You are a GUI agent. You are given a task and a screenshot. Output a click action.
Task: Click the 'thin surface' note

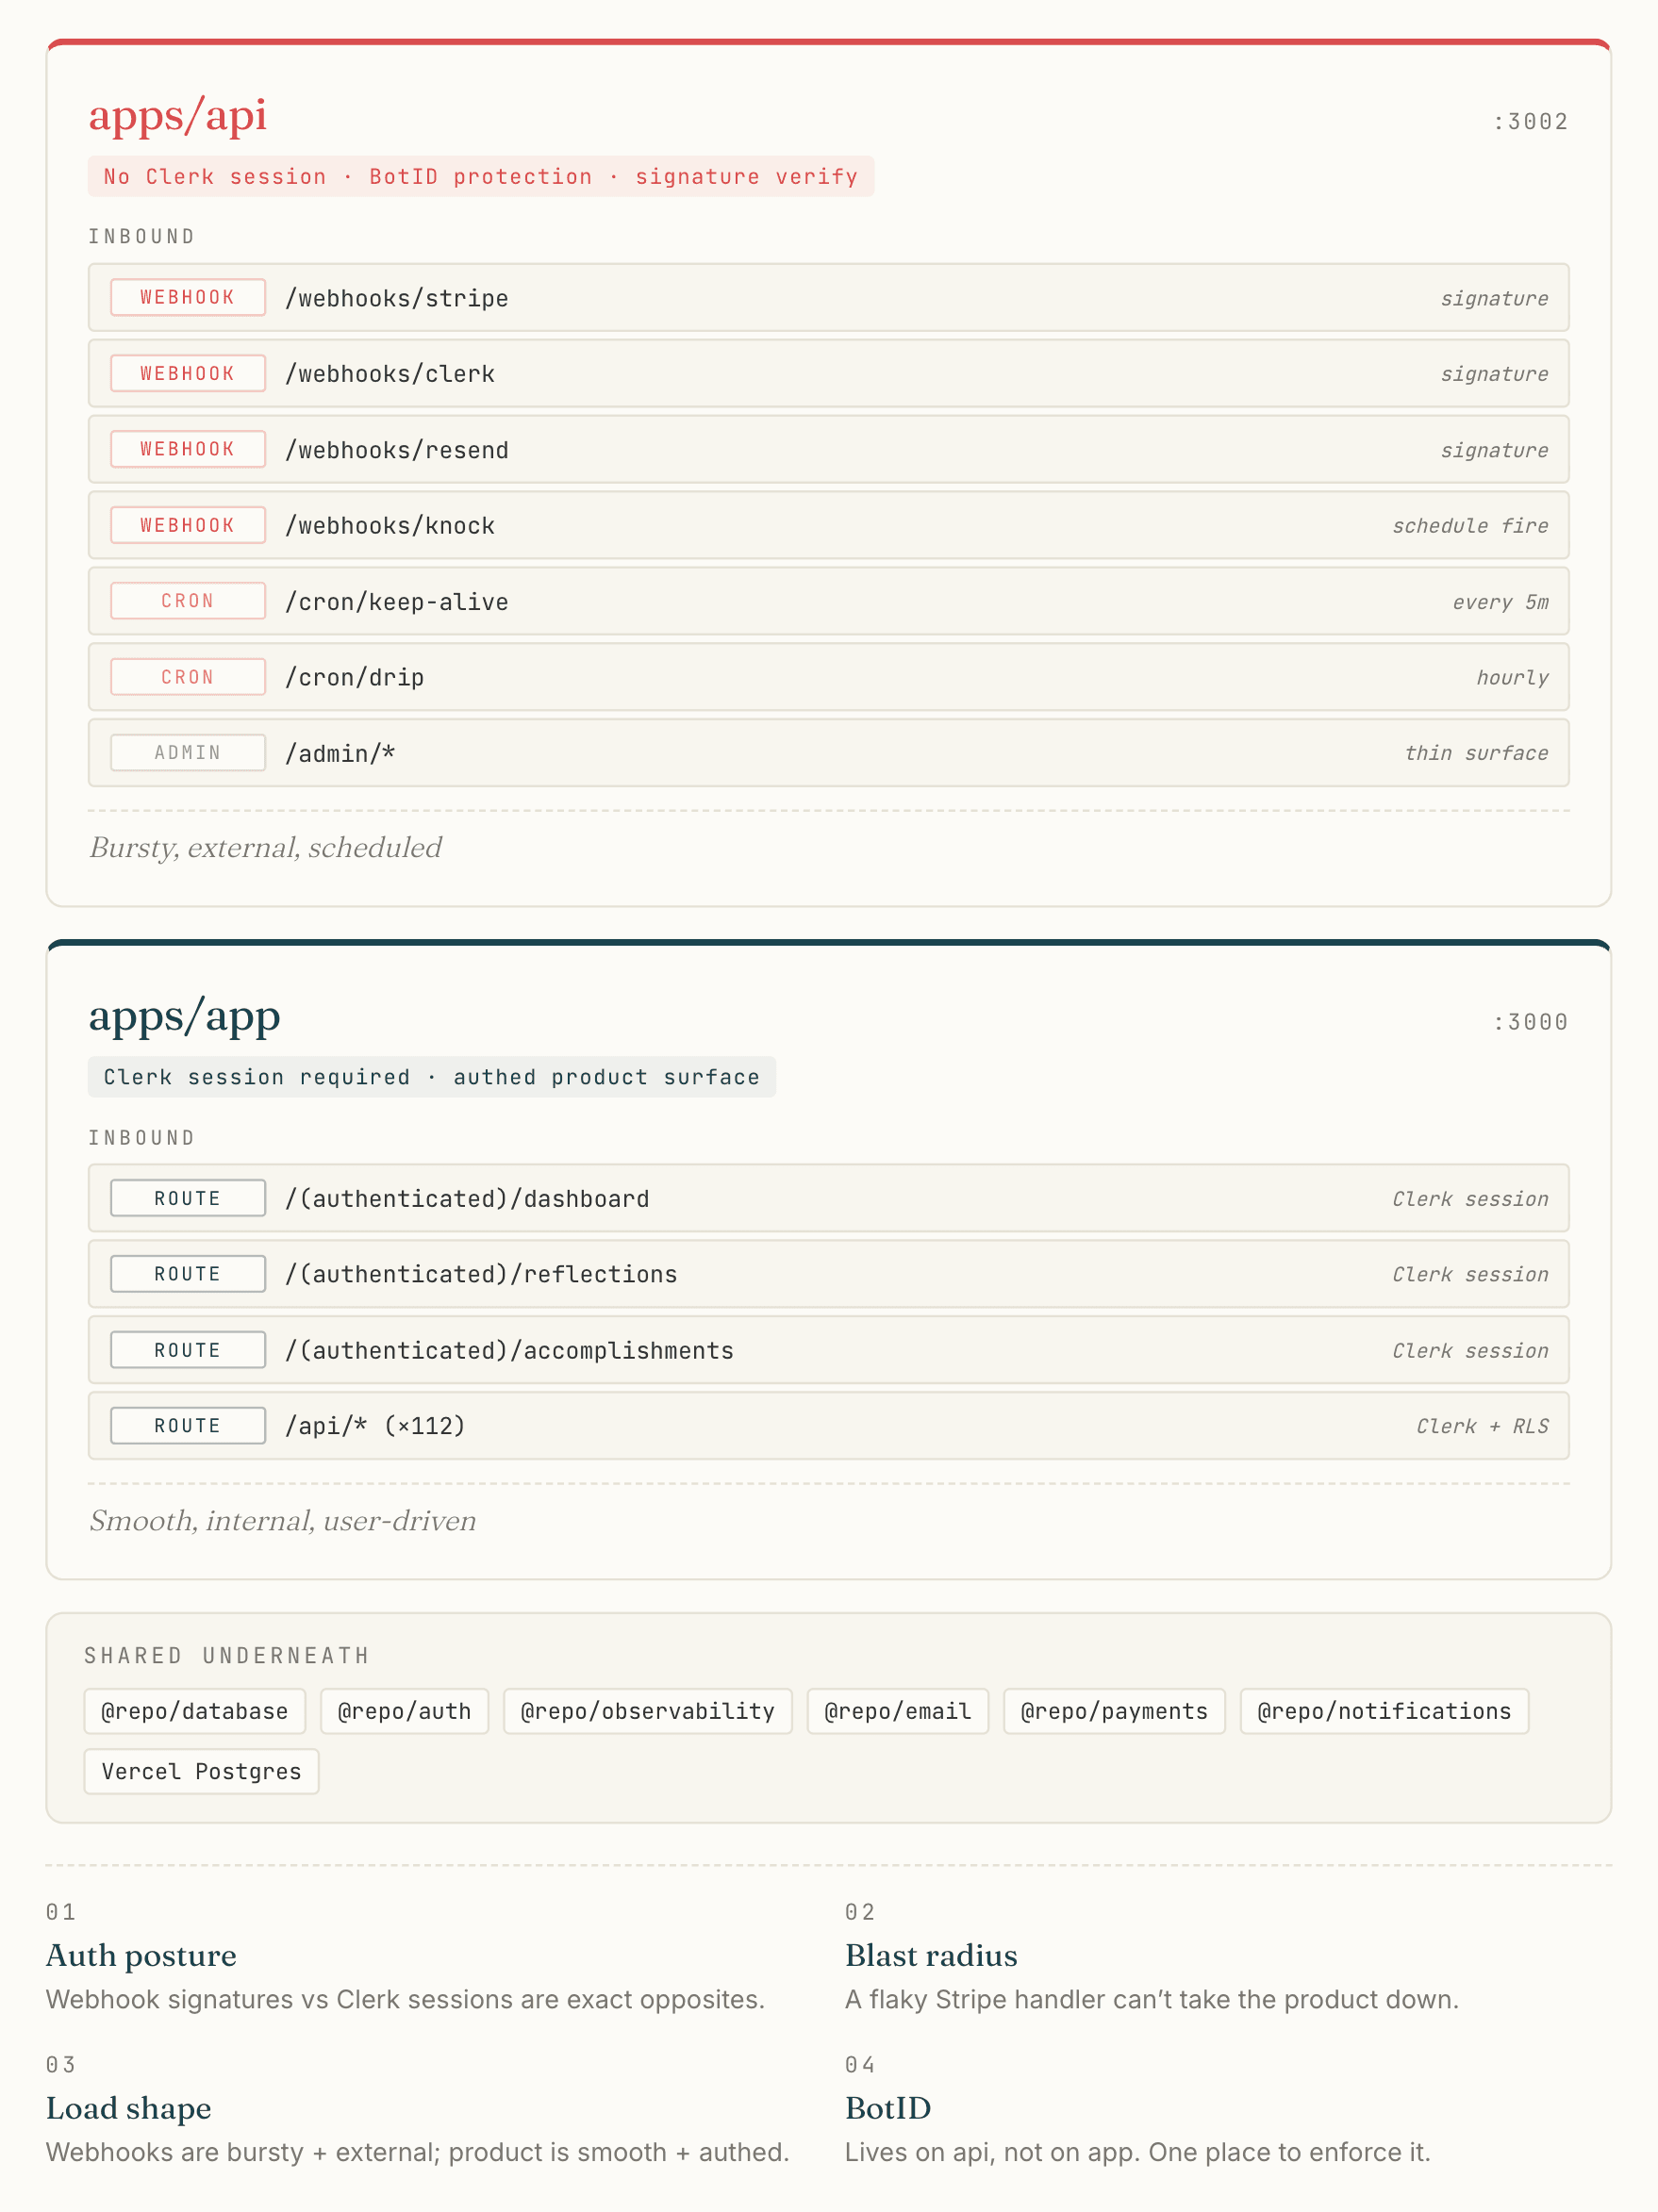click(x=1476, y=753)
